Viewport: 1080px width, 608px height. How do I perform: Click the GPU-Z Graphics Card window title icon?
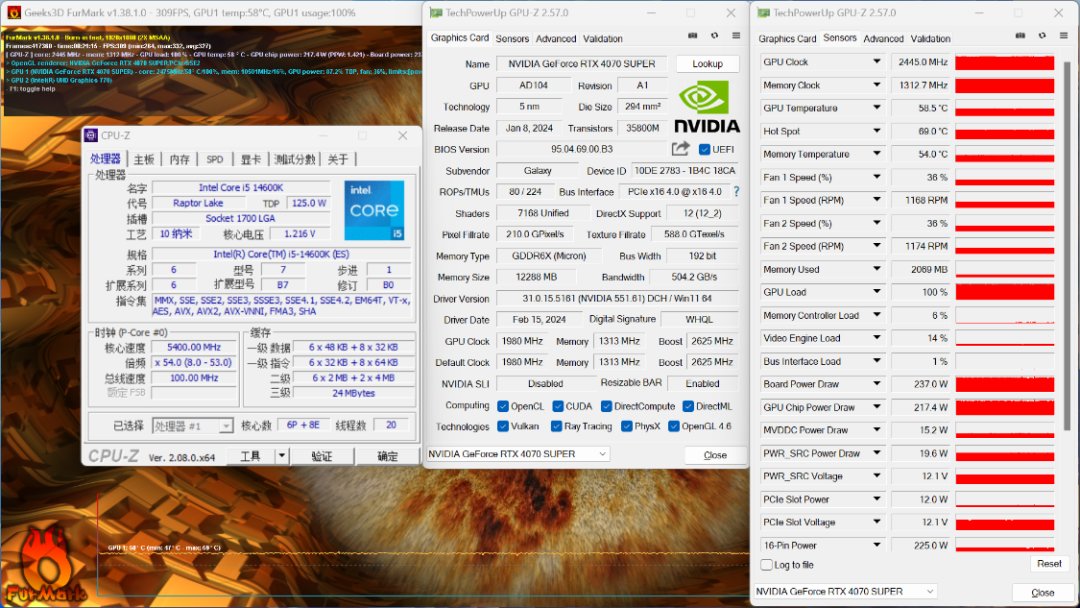pos(435,12)
